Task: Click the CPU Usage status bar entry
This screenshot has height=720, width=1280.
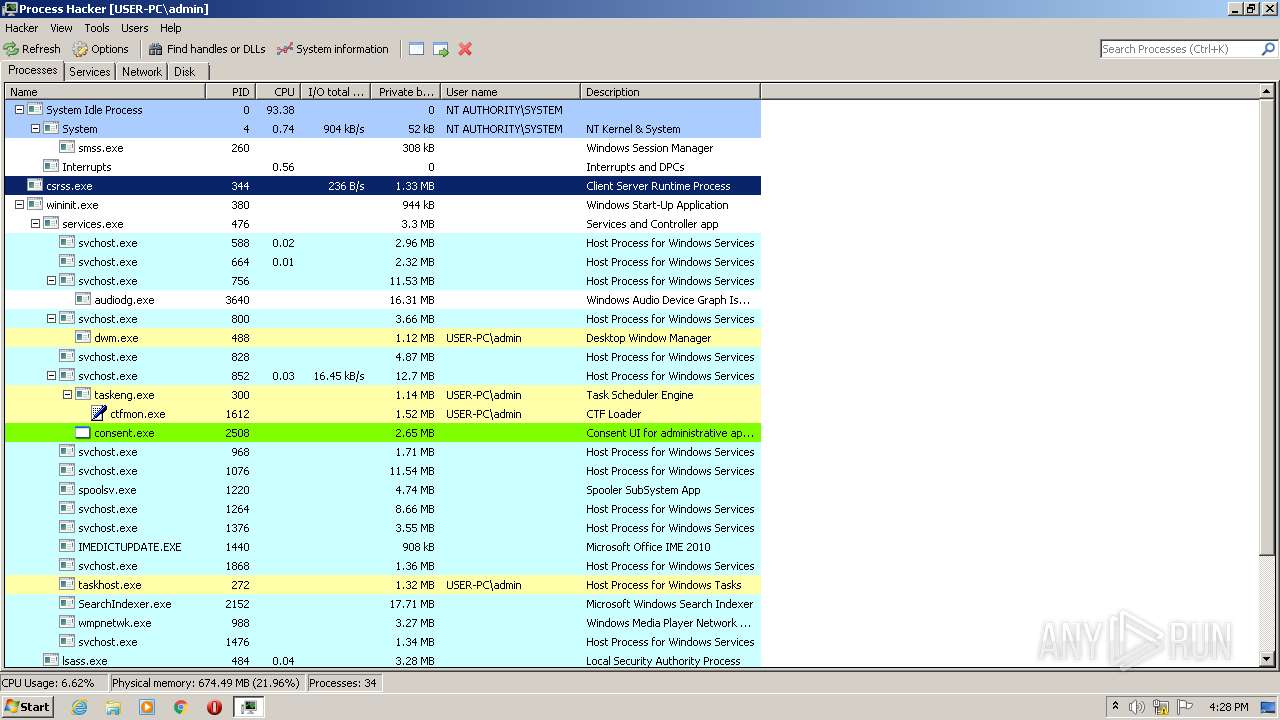Action: (52, 683)
